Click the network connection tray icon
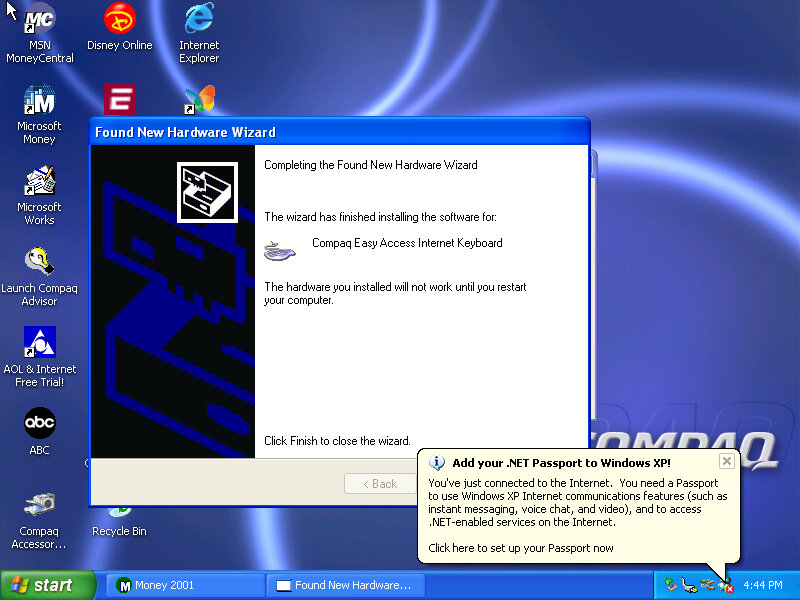Image resolution: width=800 pixels, height=600 pixels. click(x=707, y=585)
